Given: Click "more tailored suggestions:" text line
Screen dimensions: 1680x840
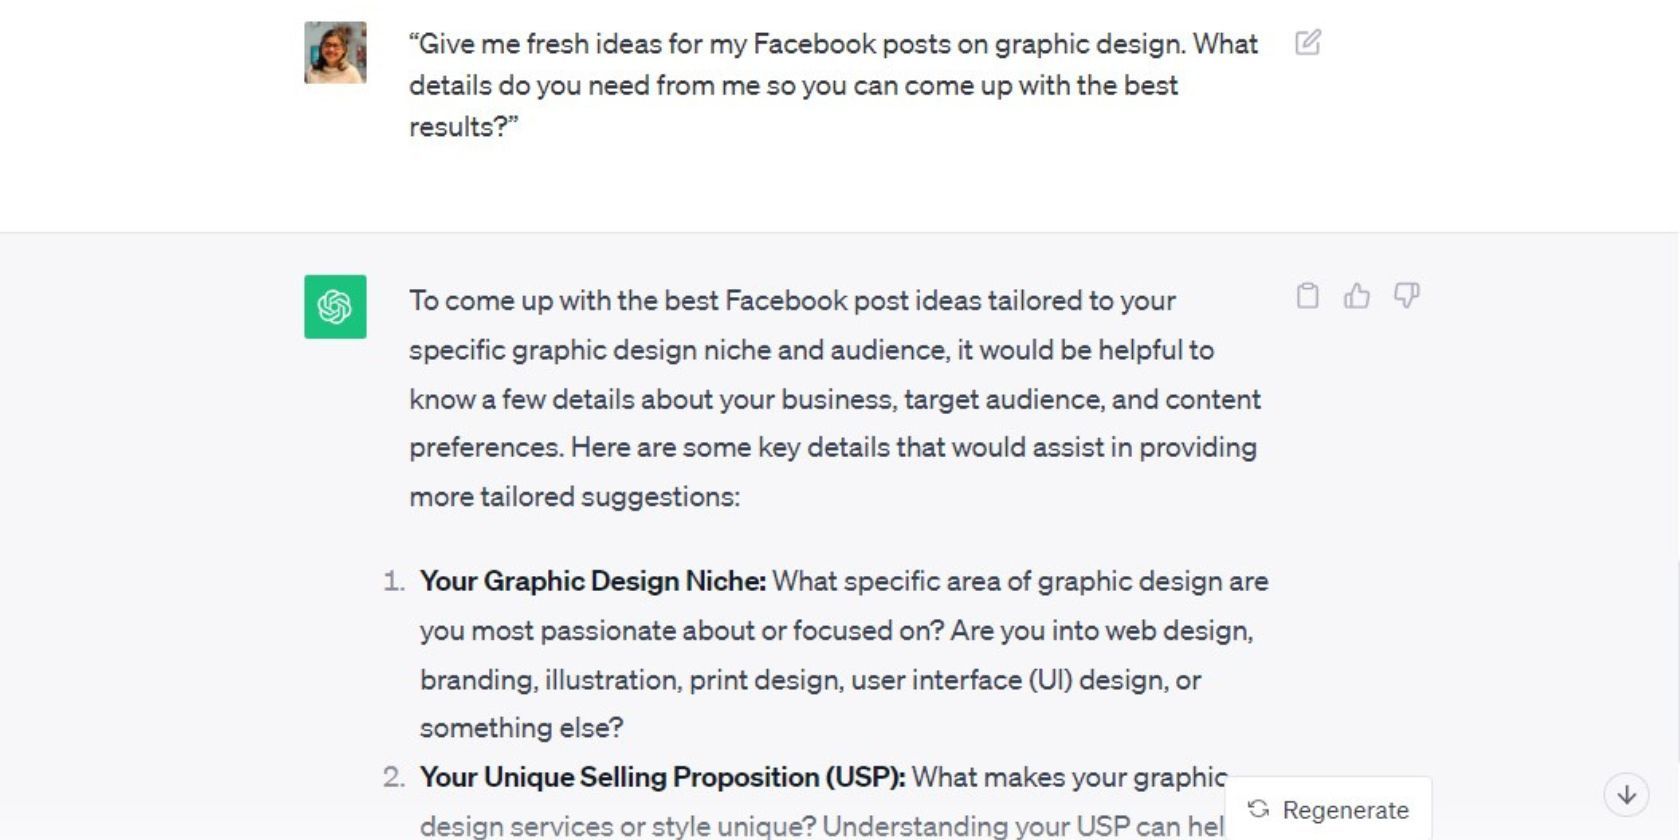Looking at the screenshot, I should coord(574,497).
